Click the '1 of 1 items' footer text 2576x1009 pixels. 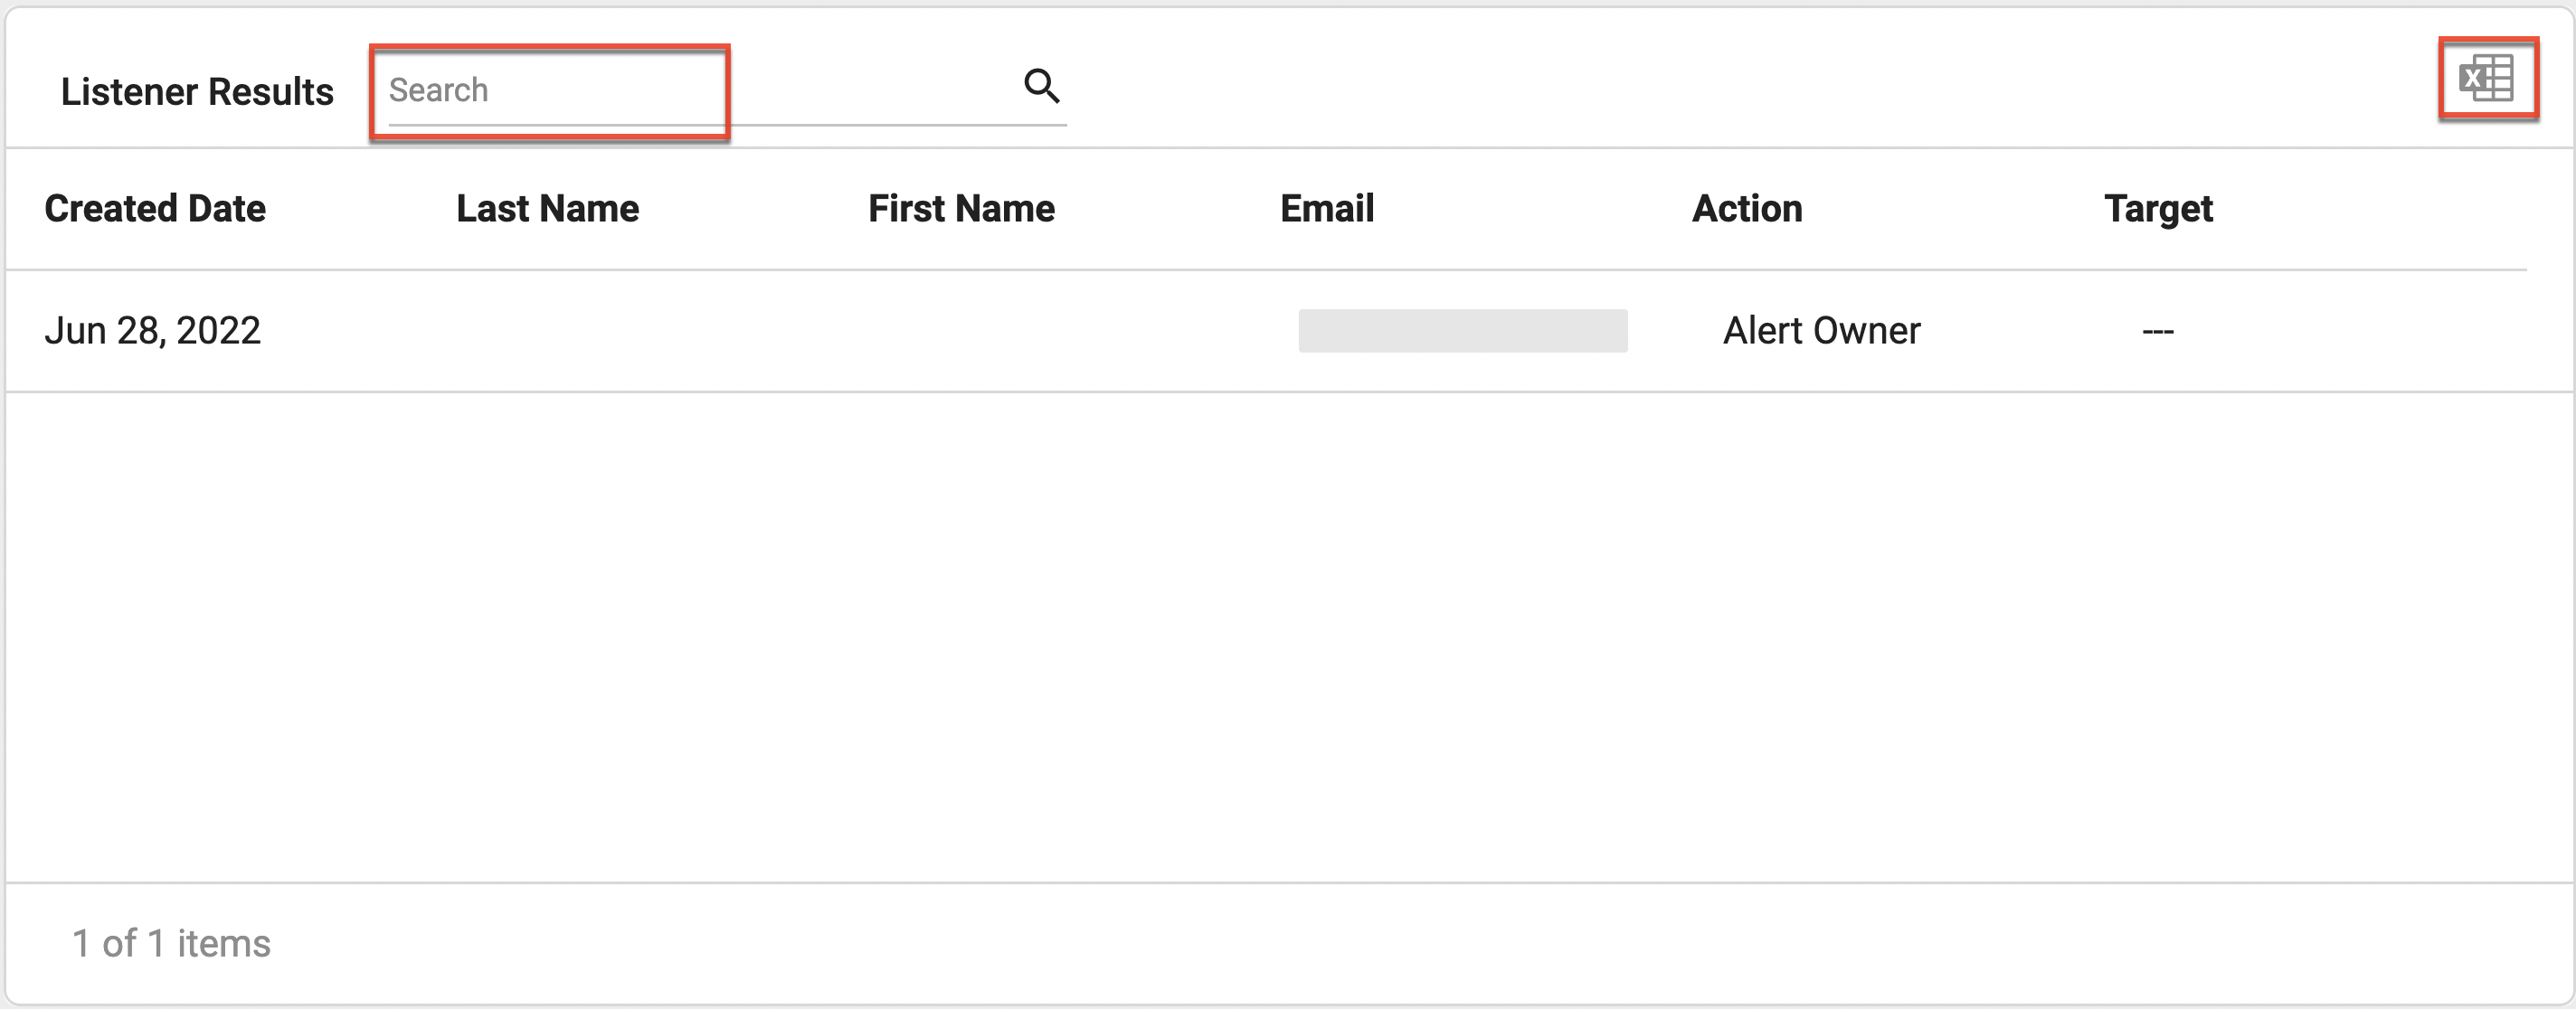point(171,943)
